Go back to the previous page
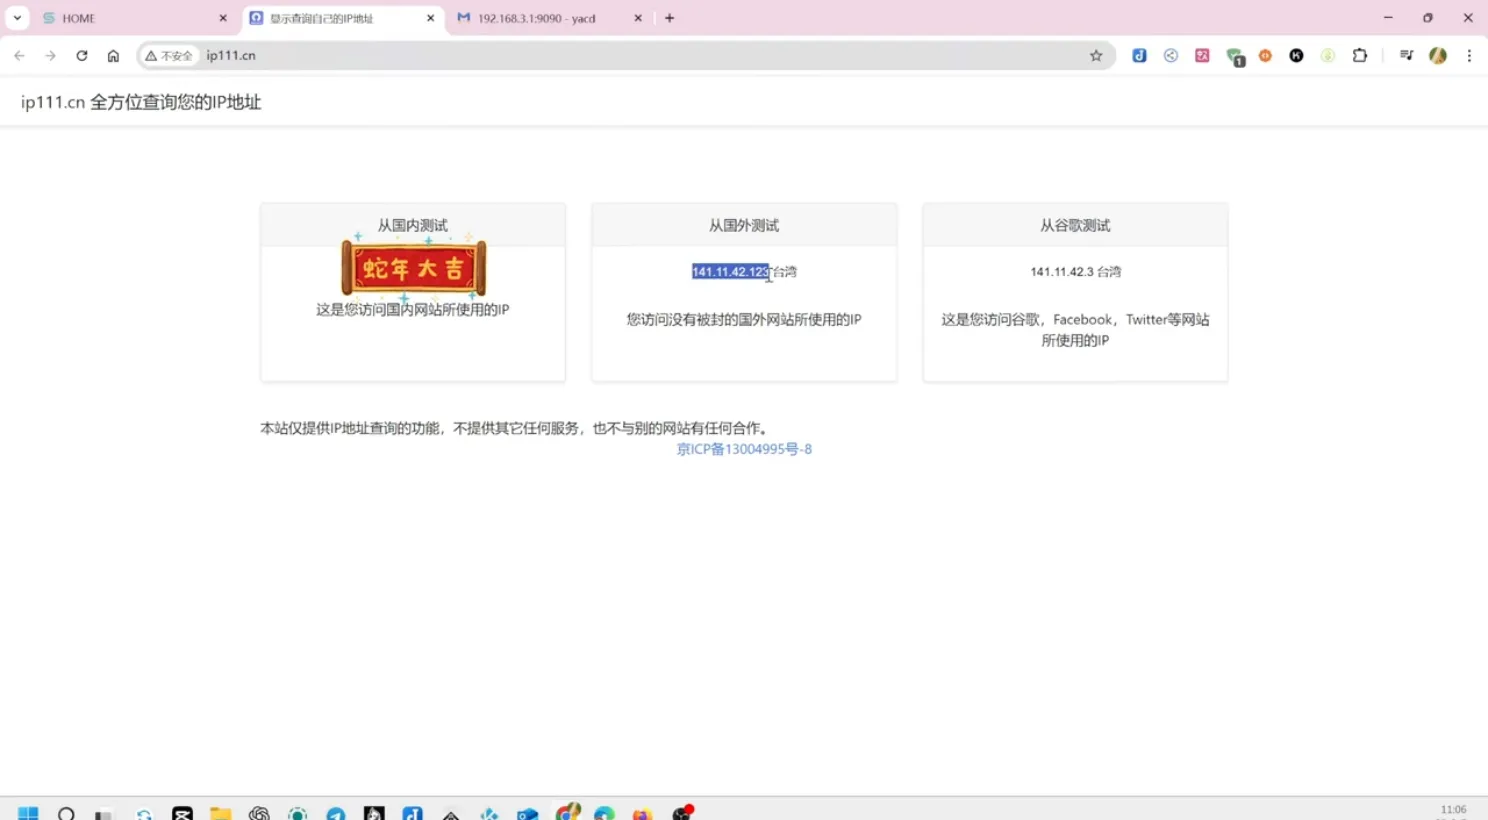The width and height of the screenshot is (1488, 820). pos(19,56)
